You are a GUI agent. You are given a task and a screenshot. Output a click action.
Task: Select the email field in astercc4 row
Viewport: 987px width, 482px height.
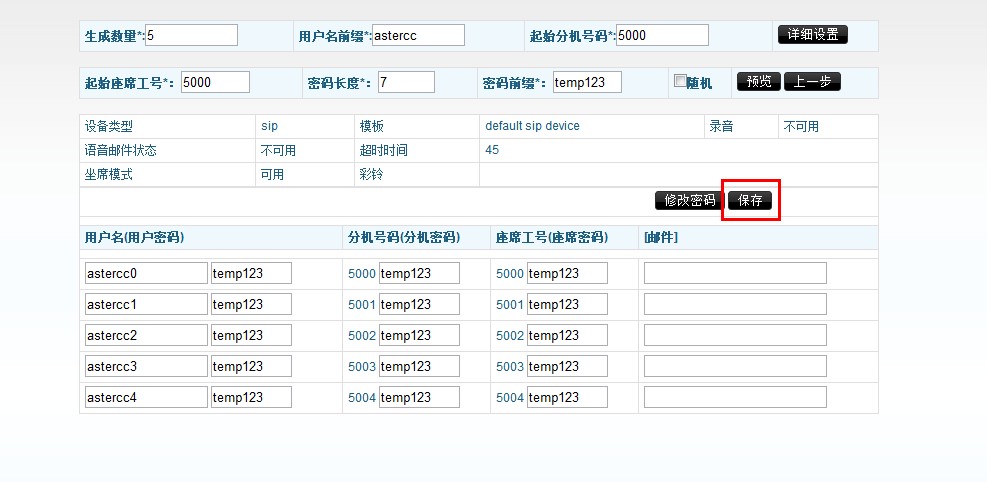[735, 397]
